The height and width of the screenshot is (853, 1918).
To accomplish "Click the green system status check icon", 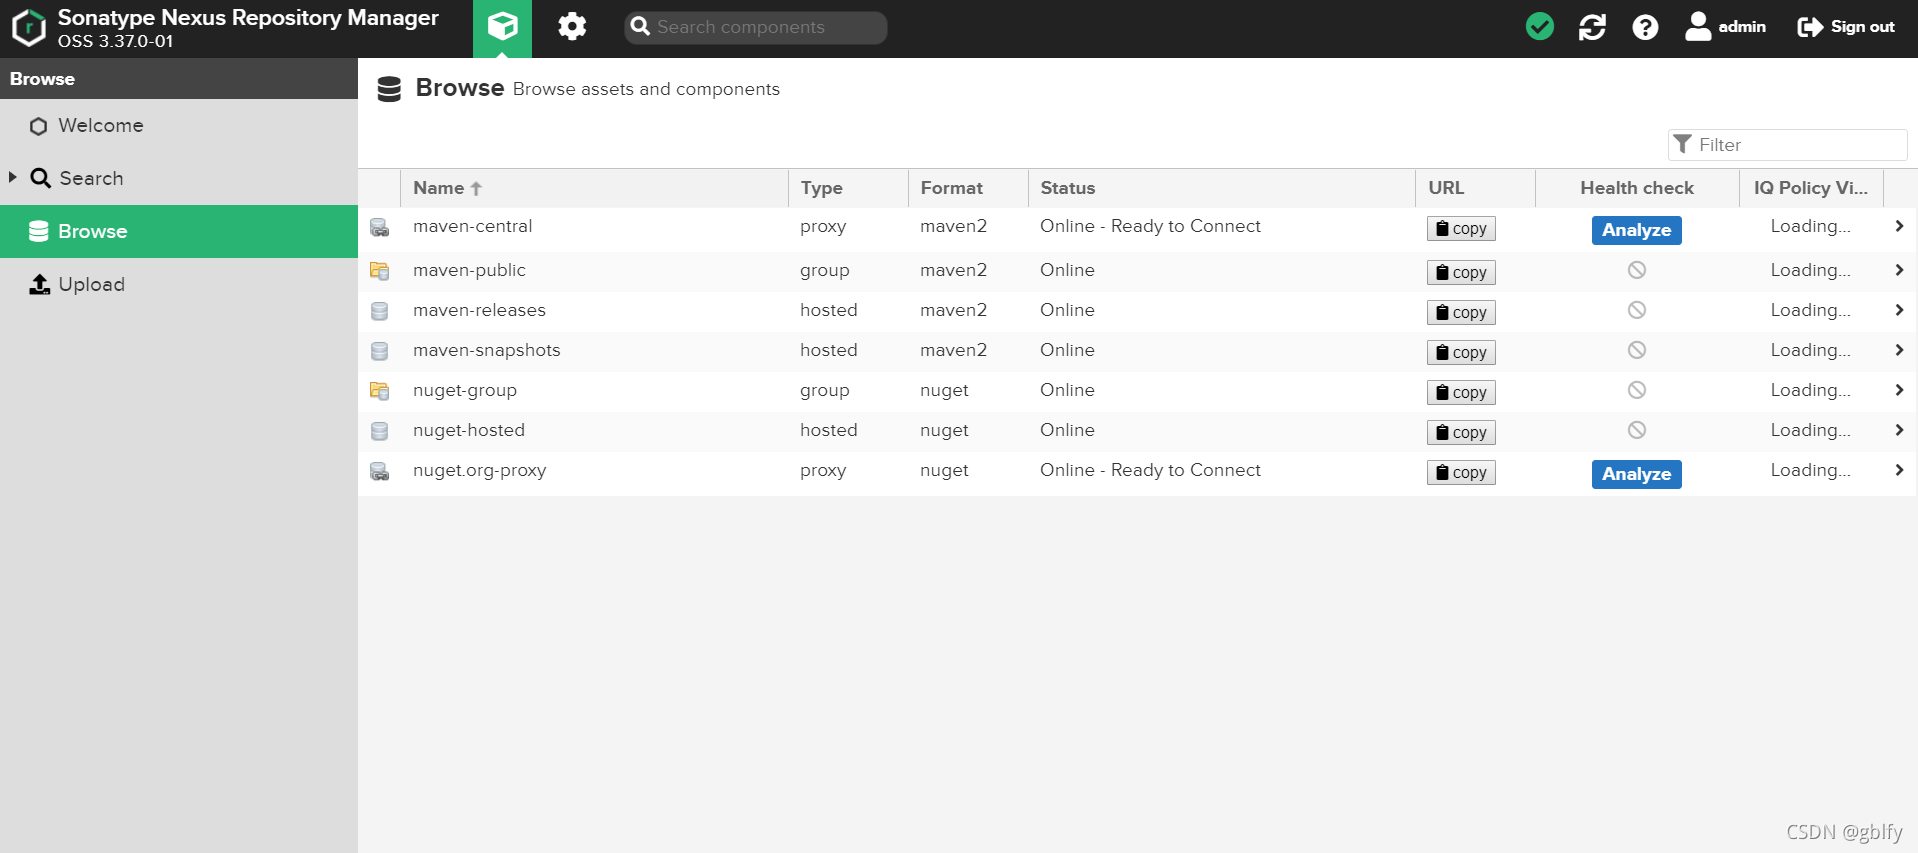I will (x=1540, y=27).
